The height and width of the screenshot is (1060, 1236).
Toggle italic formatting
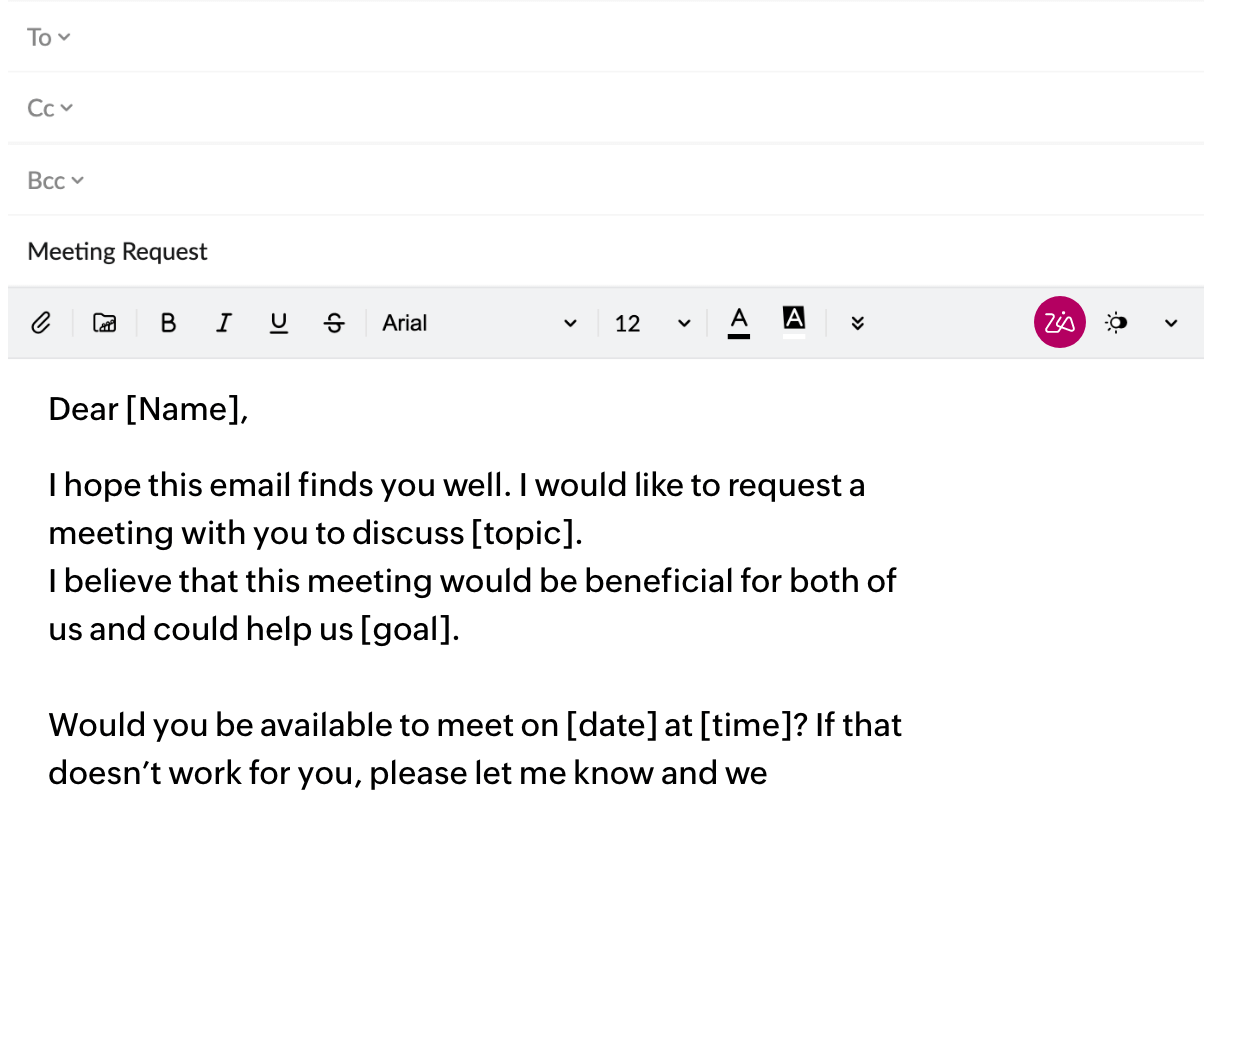click(224, 323)
